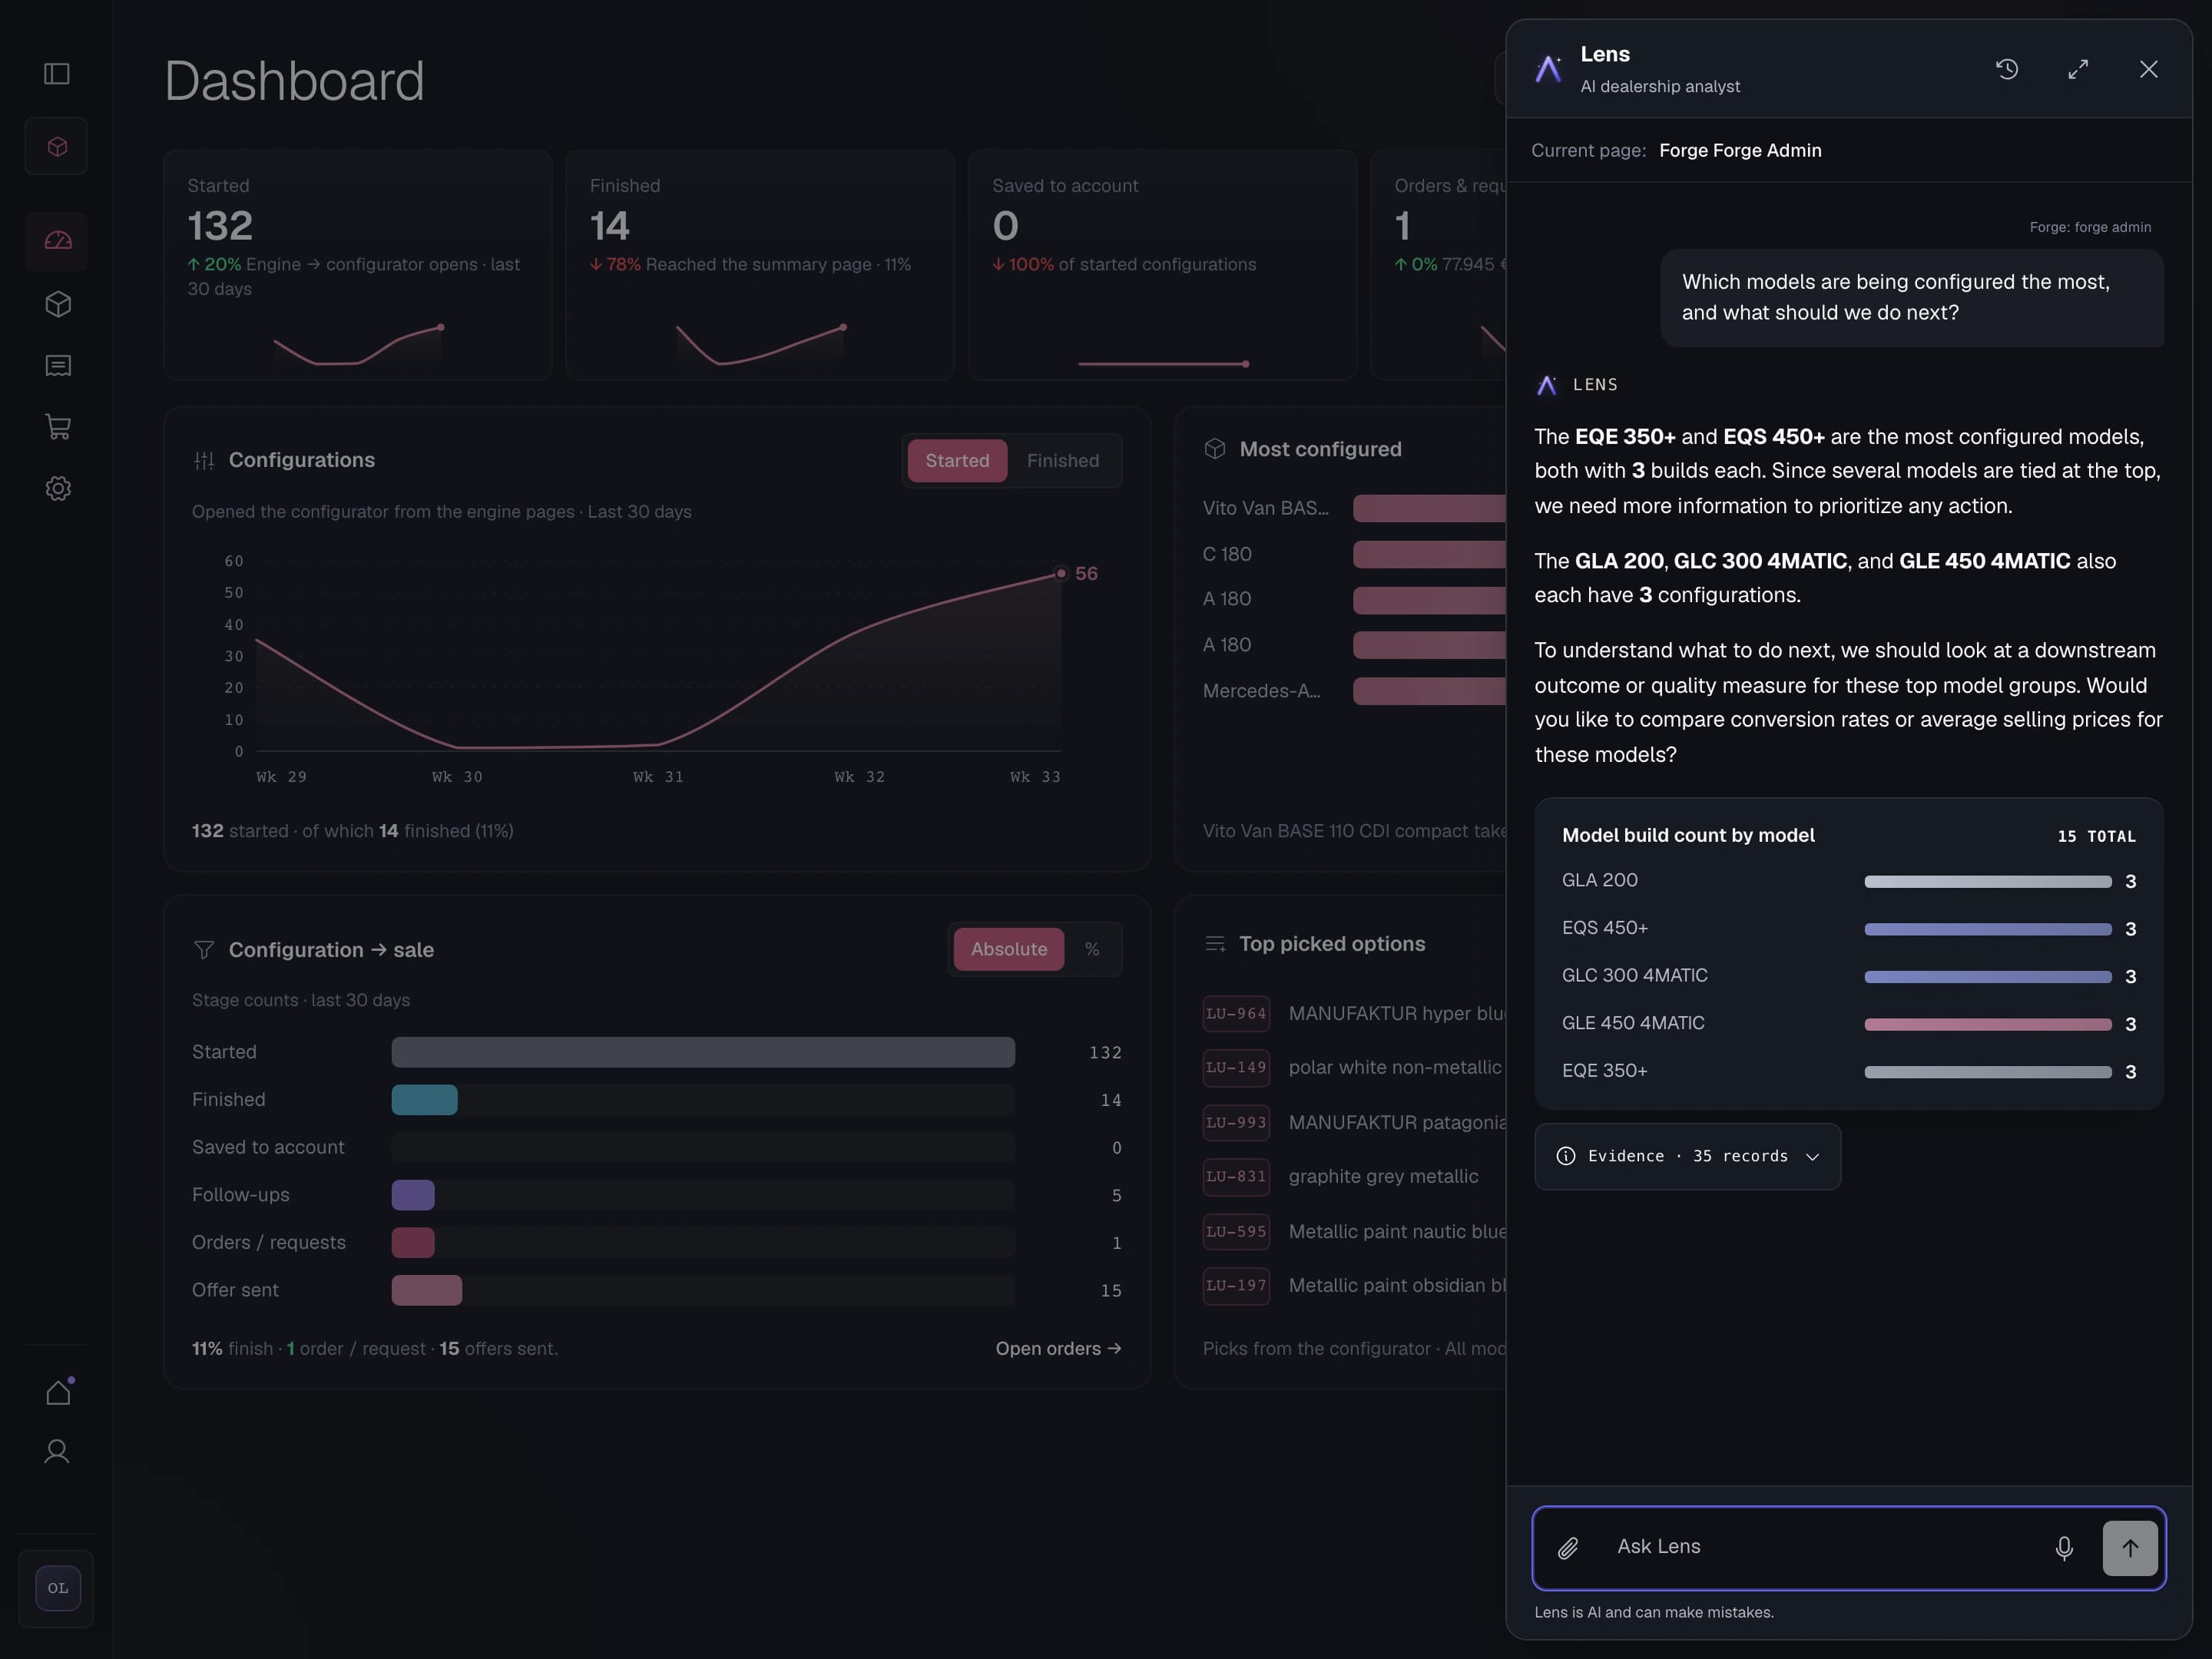
Task: Start voice input with the microphone icon
Action: coord(2064,1548)
